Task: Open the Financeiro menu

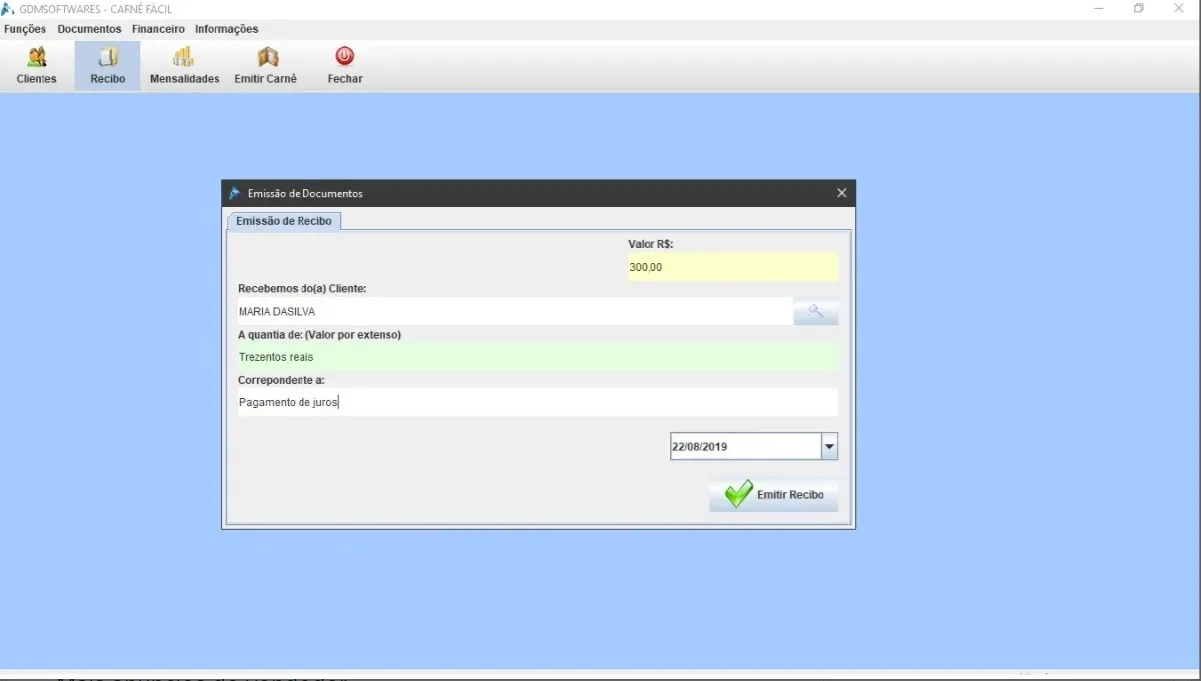Action: 158,29
